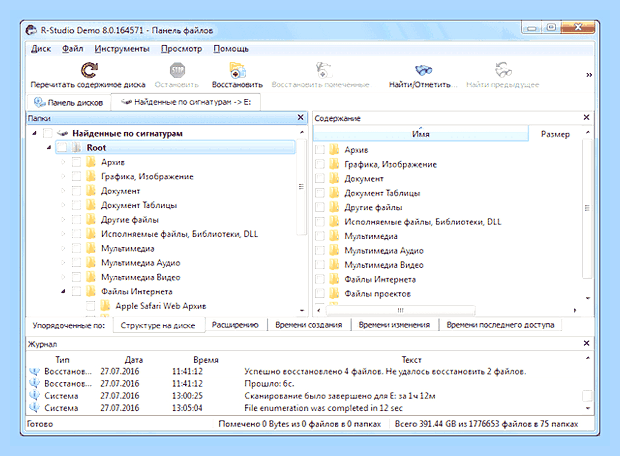Check the Архив checkbox in folder tree
This screenshot has width=620, height=456.
point(76,162)
